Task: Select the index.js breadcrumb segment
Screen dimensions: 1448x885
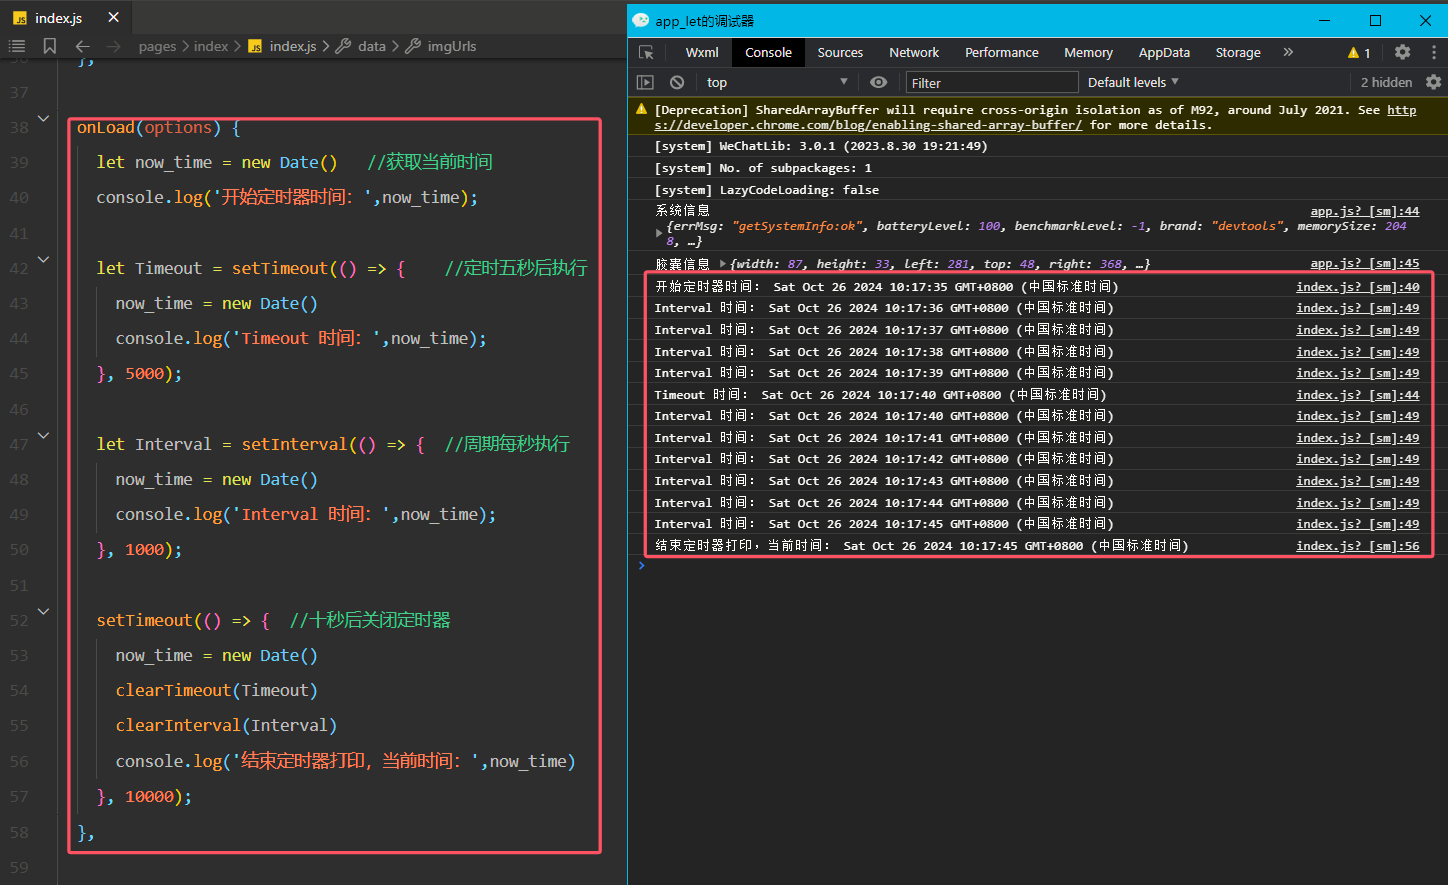Action: 283,46
